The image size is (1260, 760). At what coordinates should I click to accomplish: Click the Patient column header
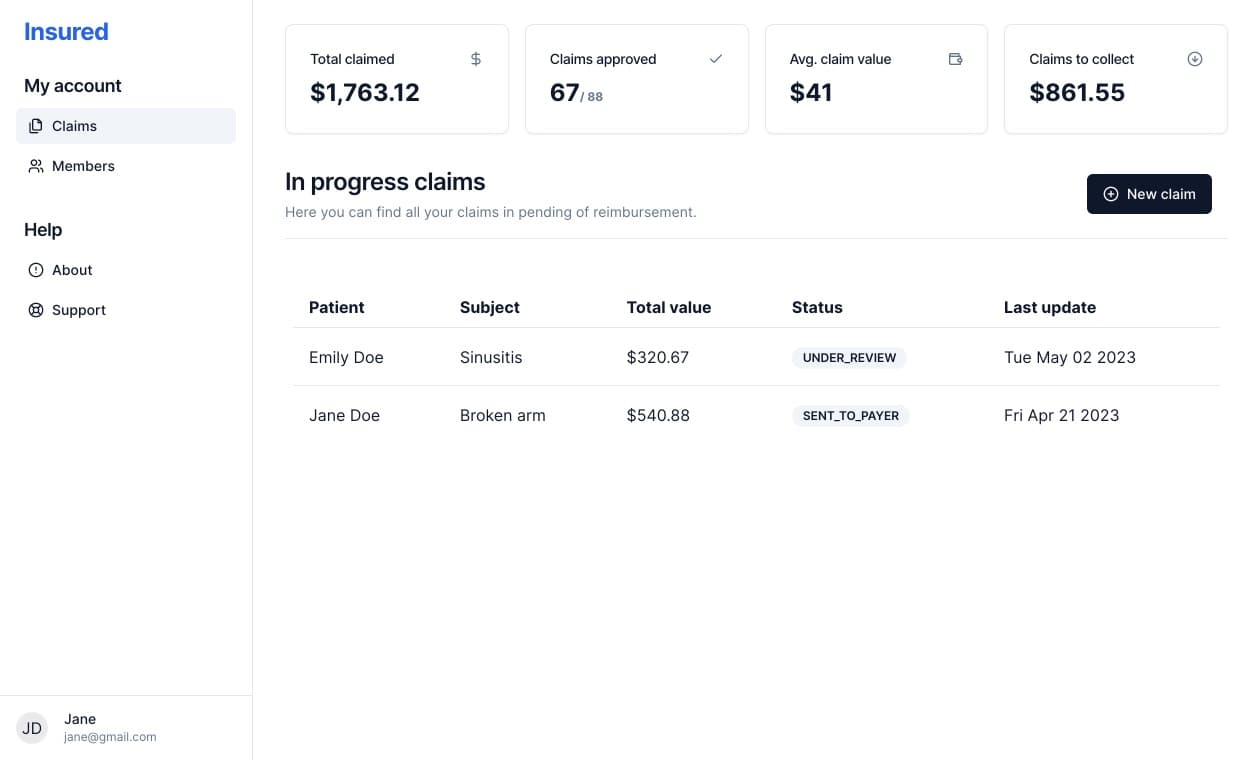pos(336,307)
